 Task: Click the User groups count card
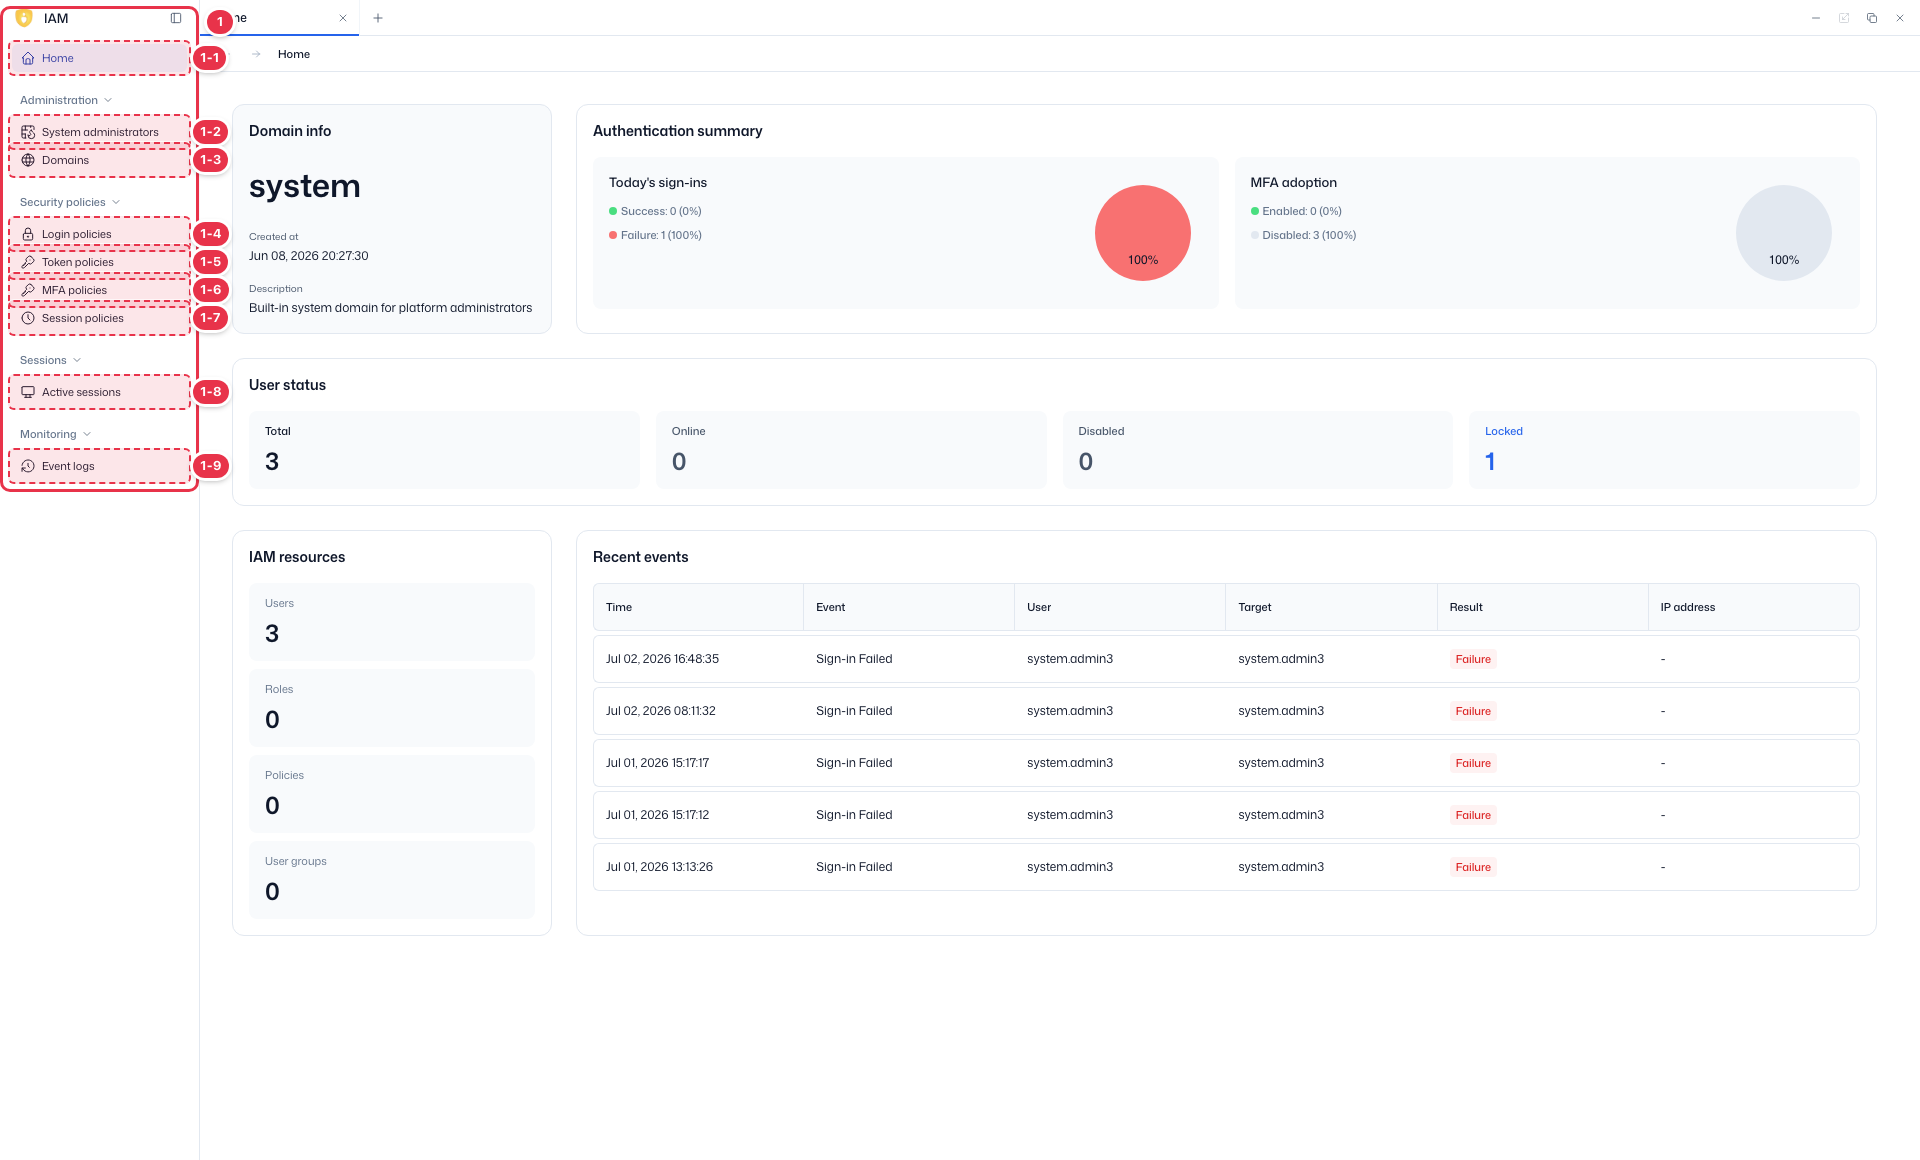(392, 880)
